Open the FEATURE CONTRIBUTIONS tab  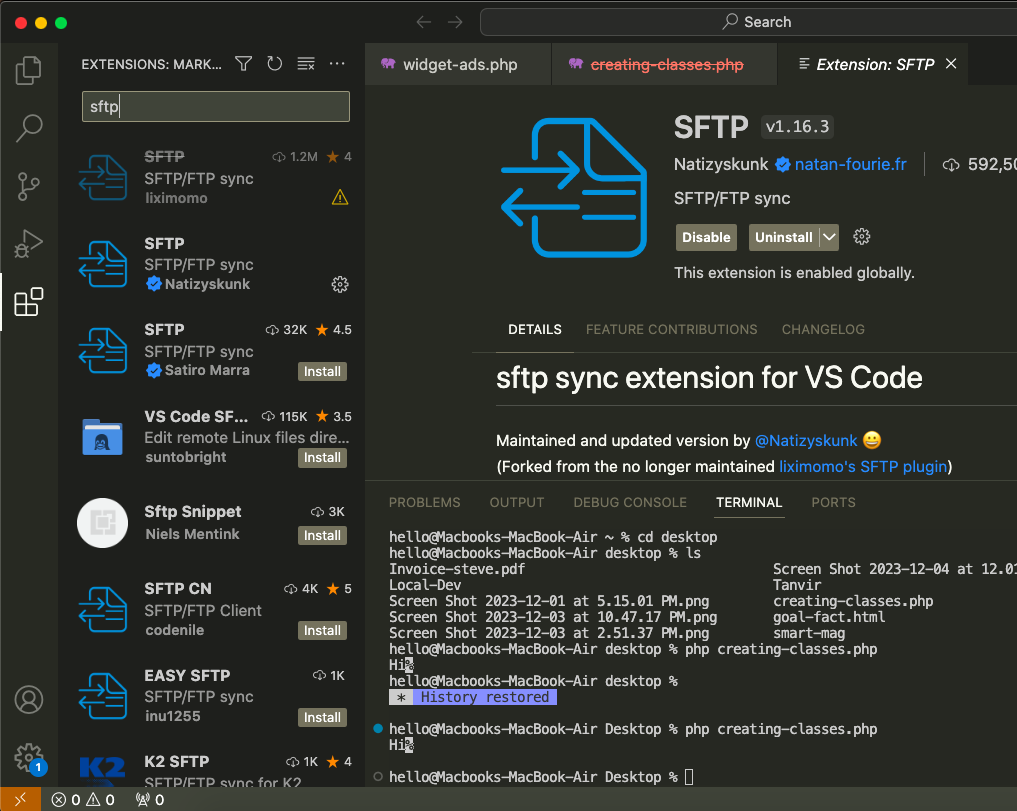point(671,330)
